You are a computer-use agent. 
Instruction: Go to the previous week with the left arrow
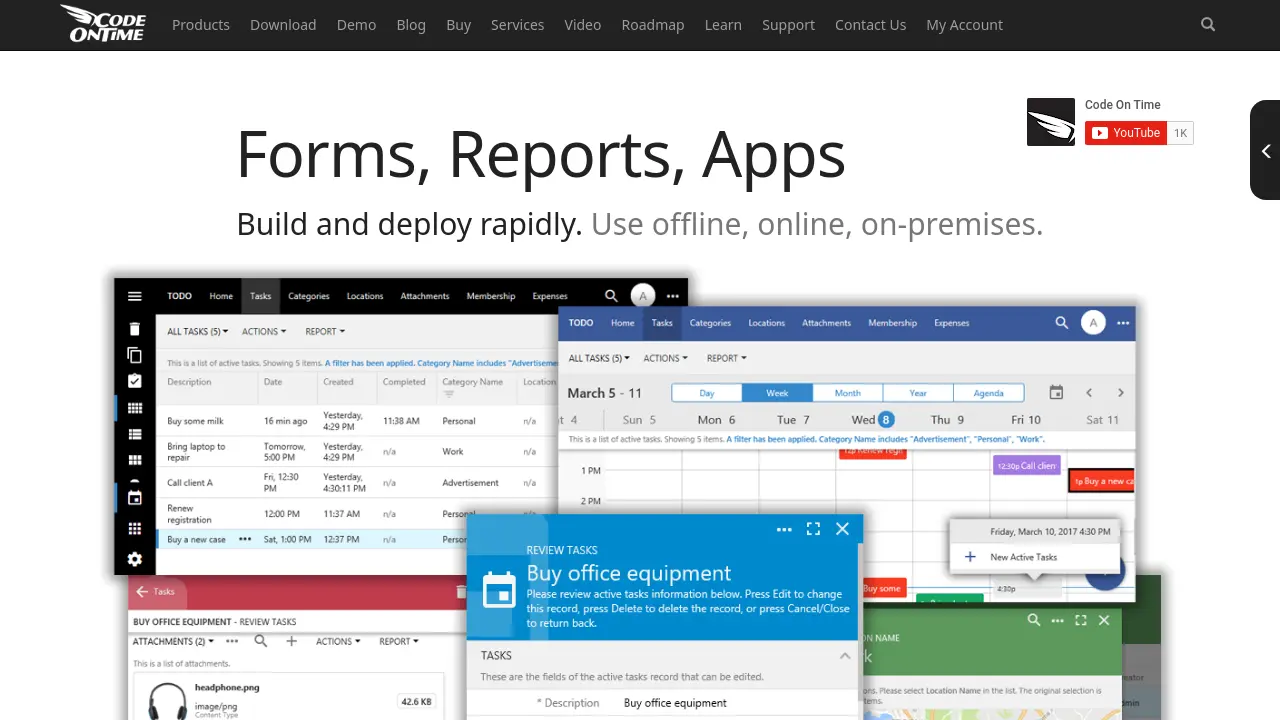coord(1089,393)
